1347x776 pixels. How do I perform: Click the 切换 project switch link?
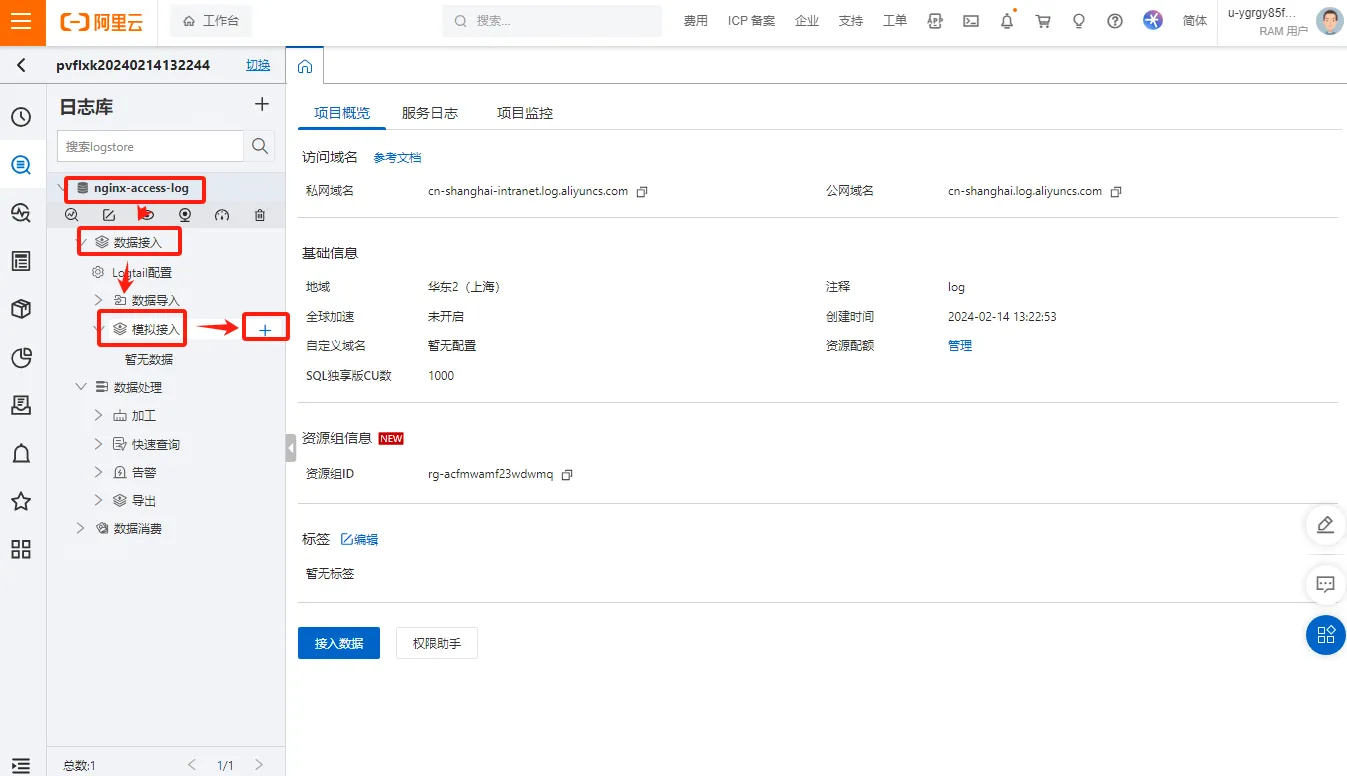pos(258,65)
